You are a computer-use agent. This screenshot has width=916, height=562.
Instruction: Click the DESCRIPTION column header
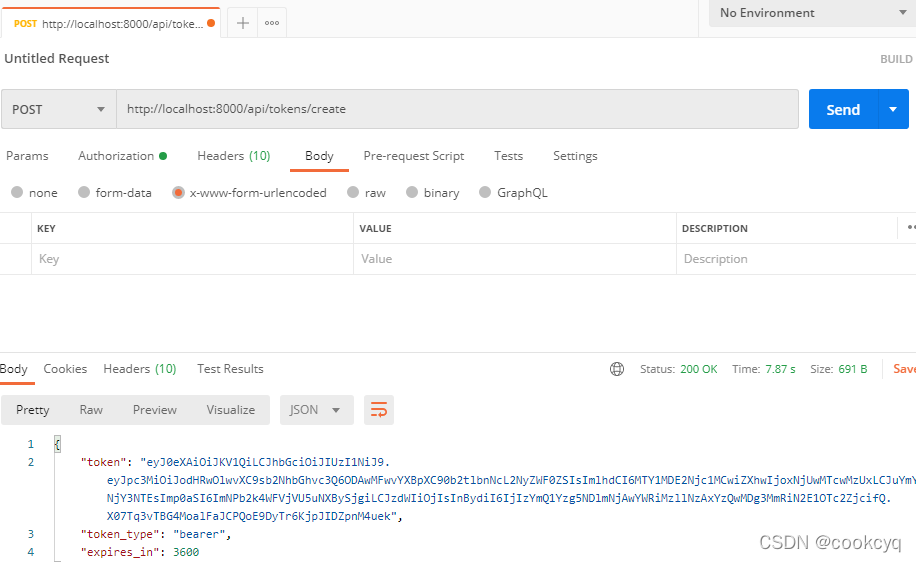click(x=714, y=228)
